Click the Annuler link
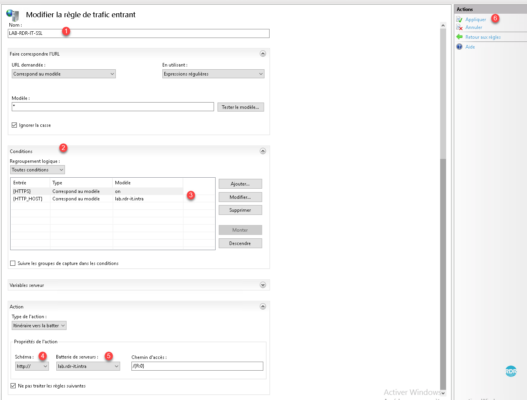Viewport: 527px width, 400px height. click(474, 27)
